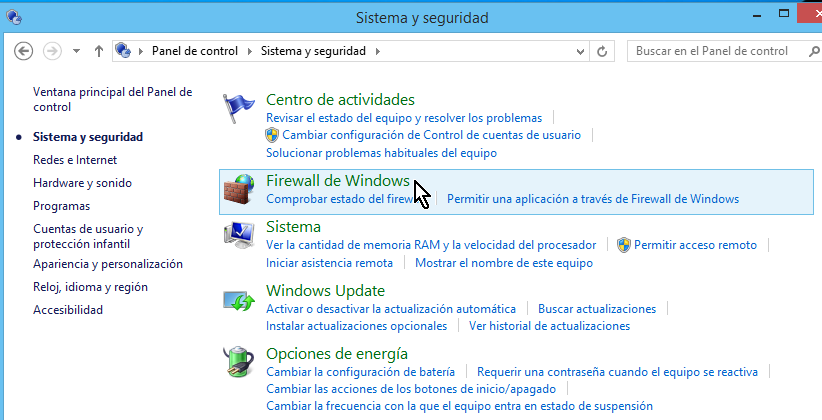Click Iniciar asistencia remota link
The image size is (822, 420).
click(329, 263)
